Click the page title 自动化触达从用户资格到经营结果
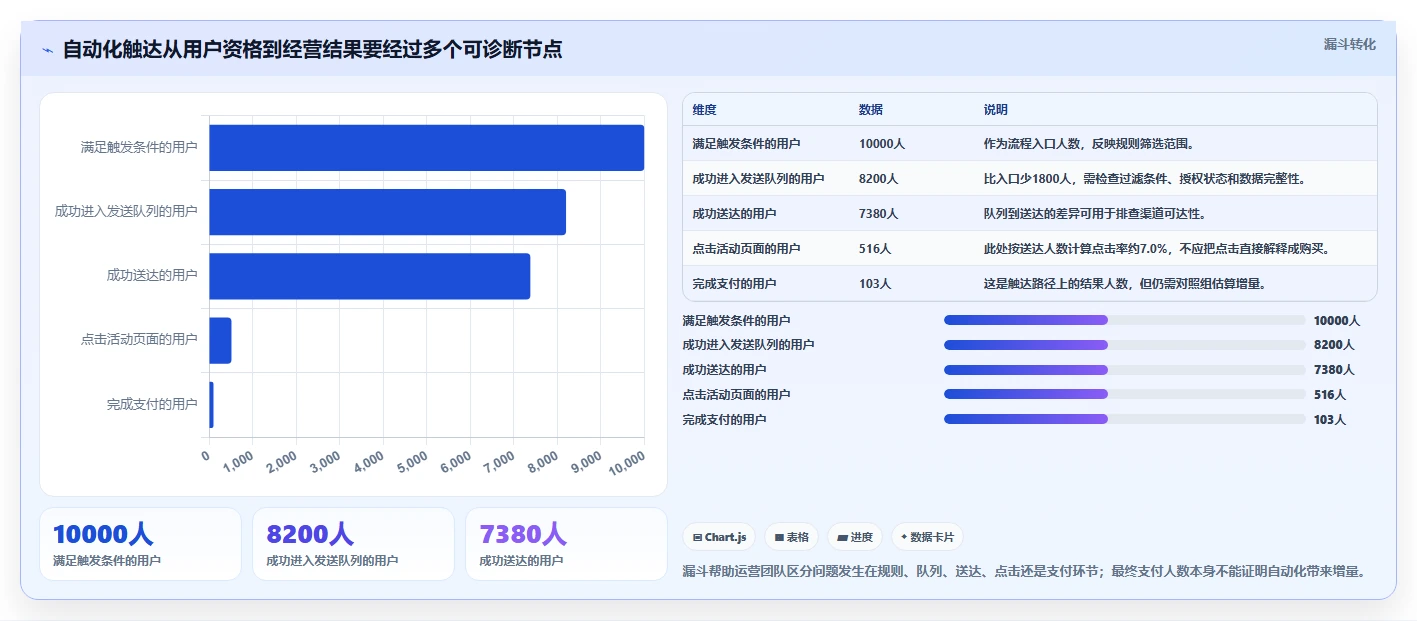1417x621 pixels. [x=312, y=49]
